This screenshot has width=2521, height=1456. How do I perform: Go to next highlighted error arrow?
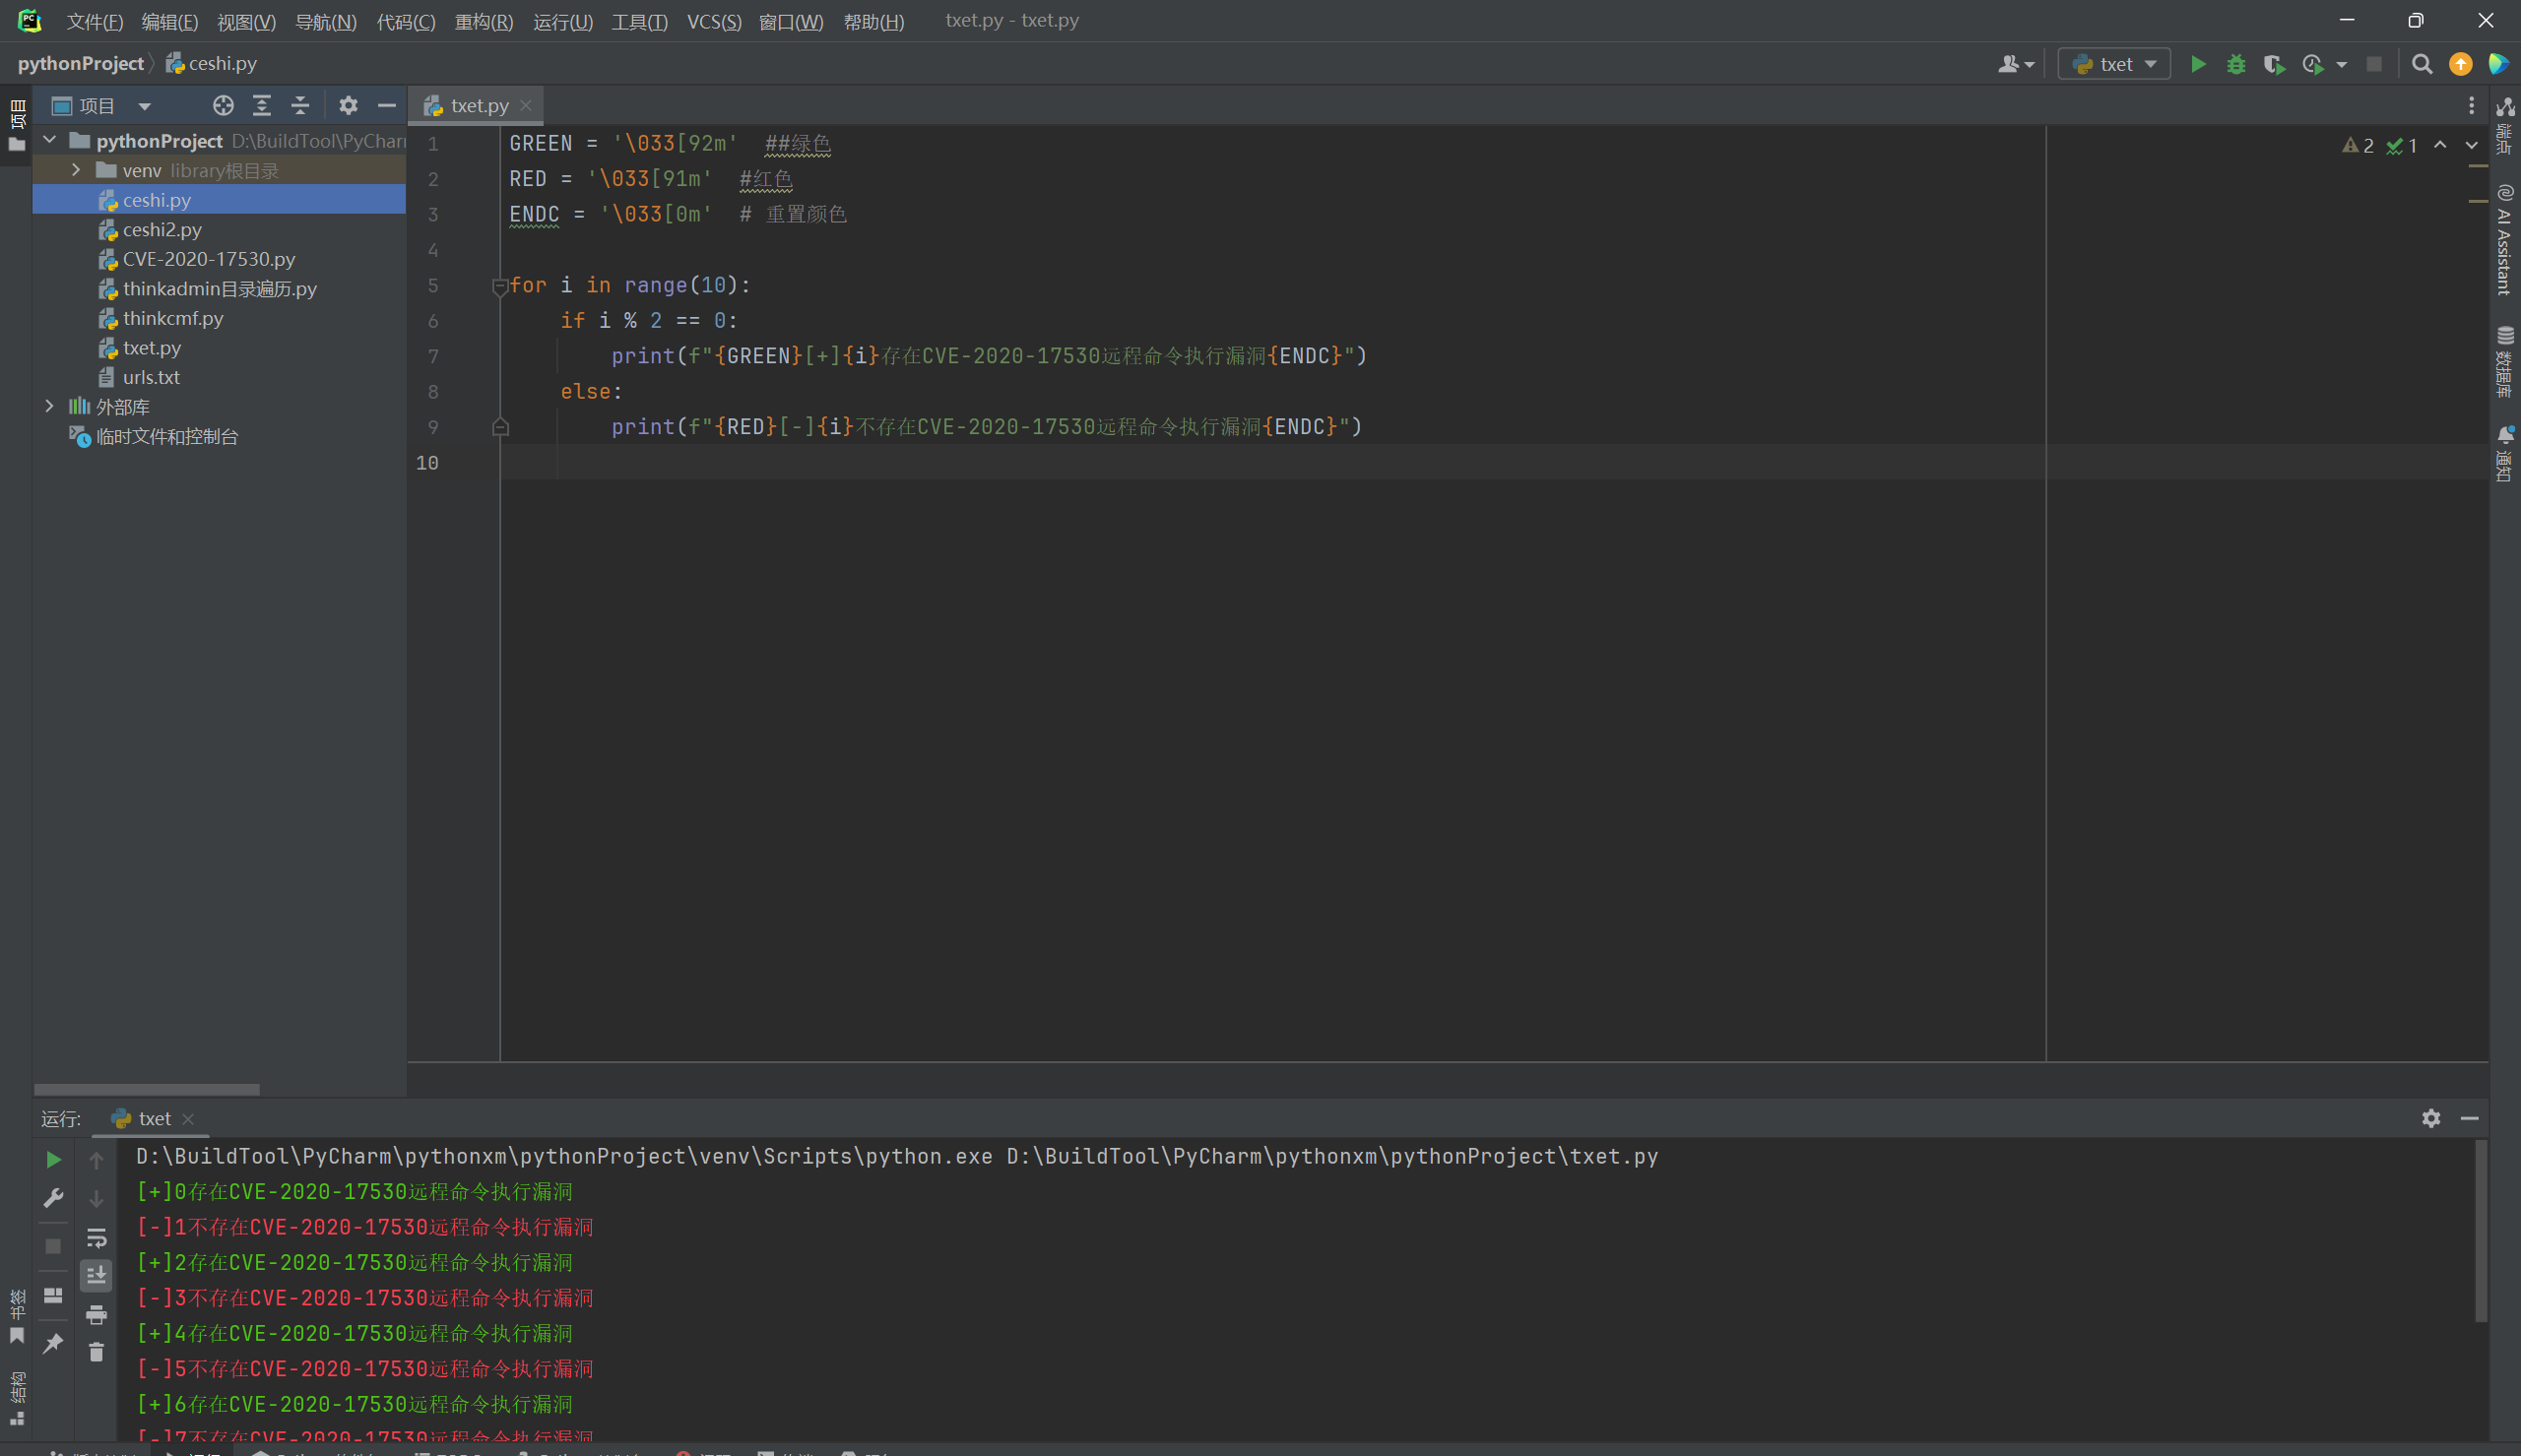coord(2471,145)
